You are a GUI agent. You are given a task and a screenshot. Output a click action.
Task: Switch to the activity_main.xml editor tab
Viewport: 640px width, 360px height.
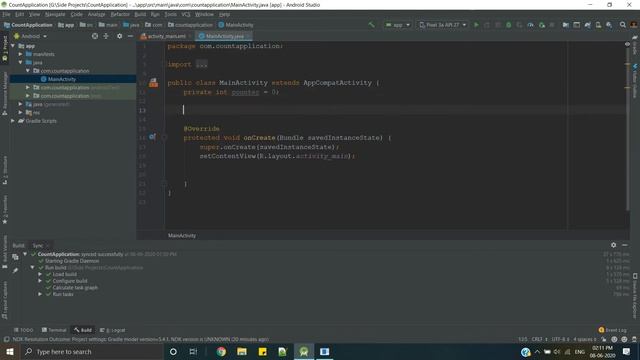166,36
